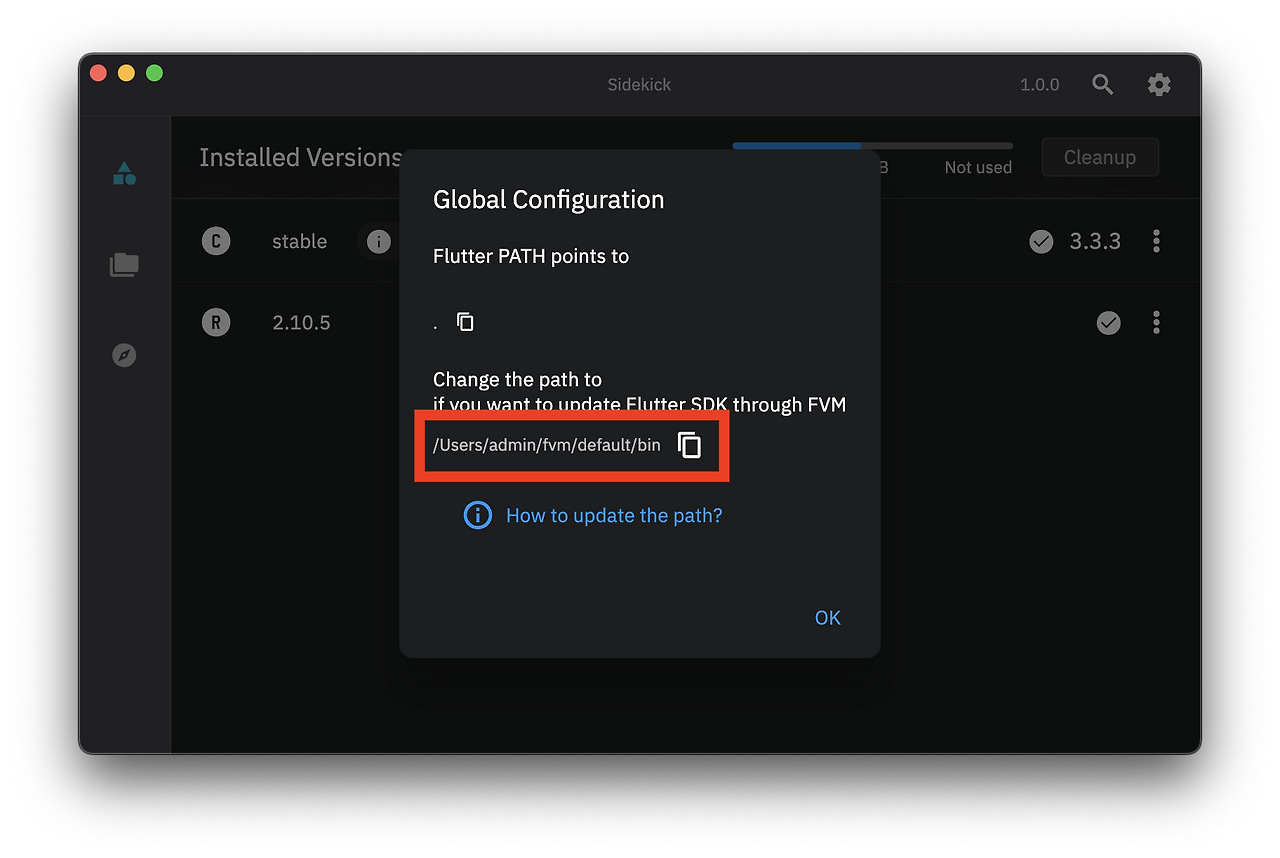Select the shapes home icon in the sidebar
The height and width of the screenshot is (858, 1280).
(x=124, y=173)
